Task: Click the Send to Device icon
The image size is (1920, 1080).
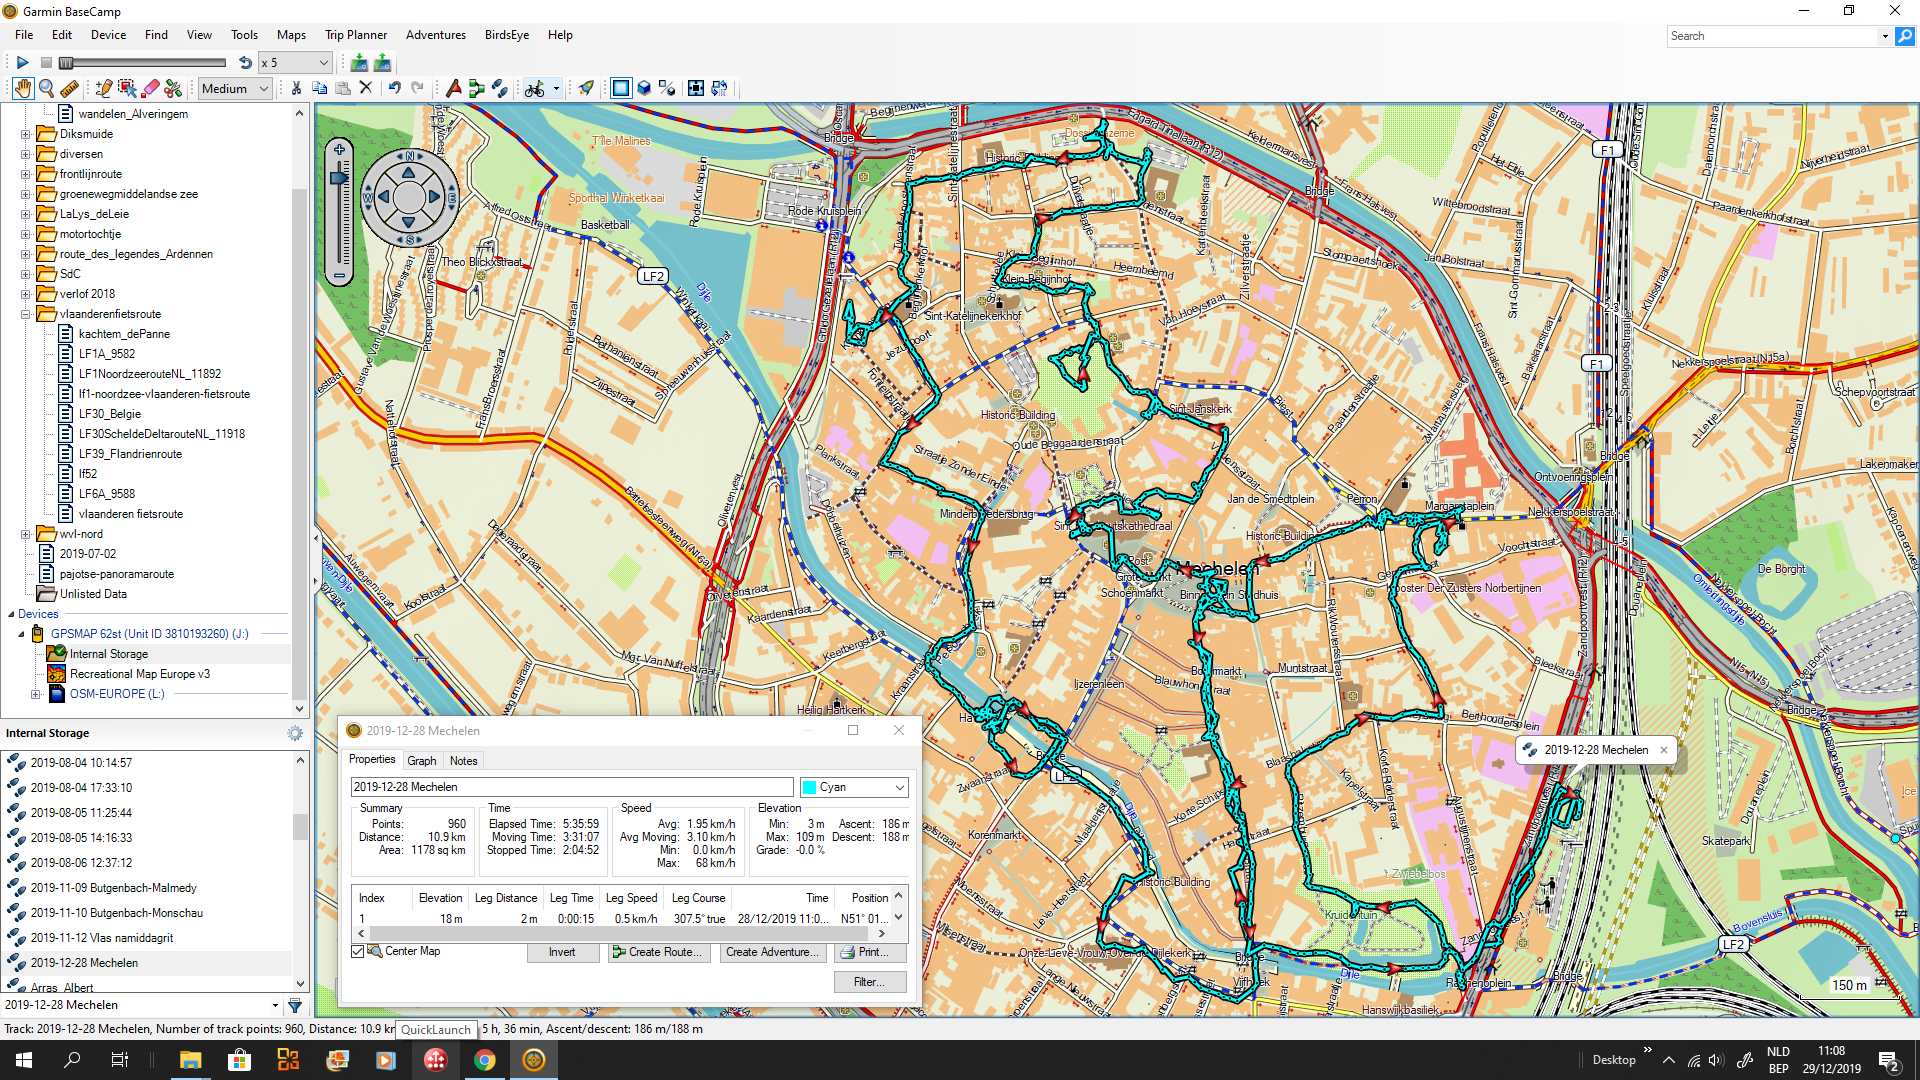Action: point(359,63)
